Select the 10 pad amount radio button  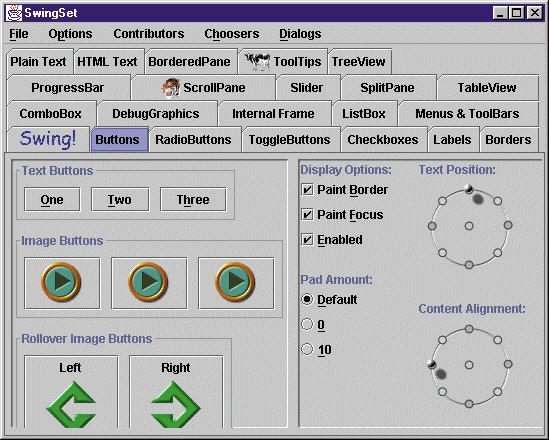click(307, 349)
